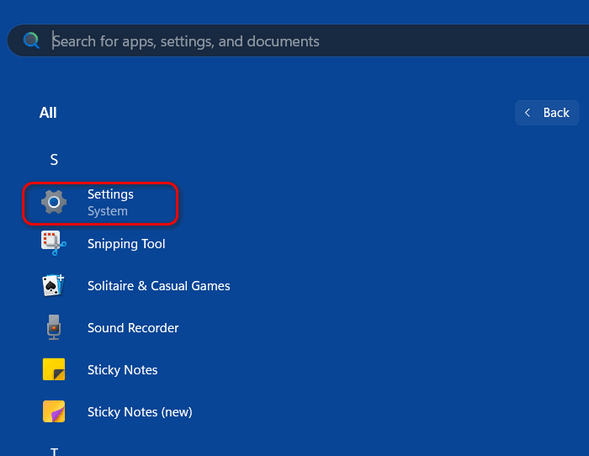Viewport: 589px width, 456px height.
Task: Click the 'Sticky Notes (new)' label
Action: point(140,412)
